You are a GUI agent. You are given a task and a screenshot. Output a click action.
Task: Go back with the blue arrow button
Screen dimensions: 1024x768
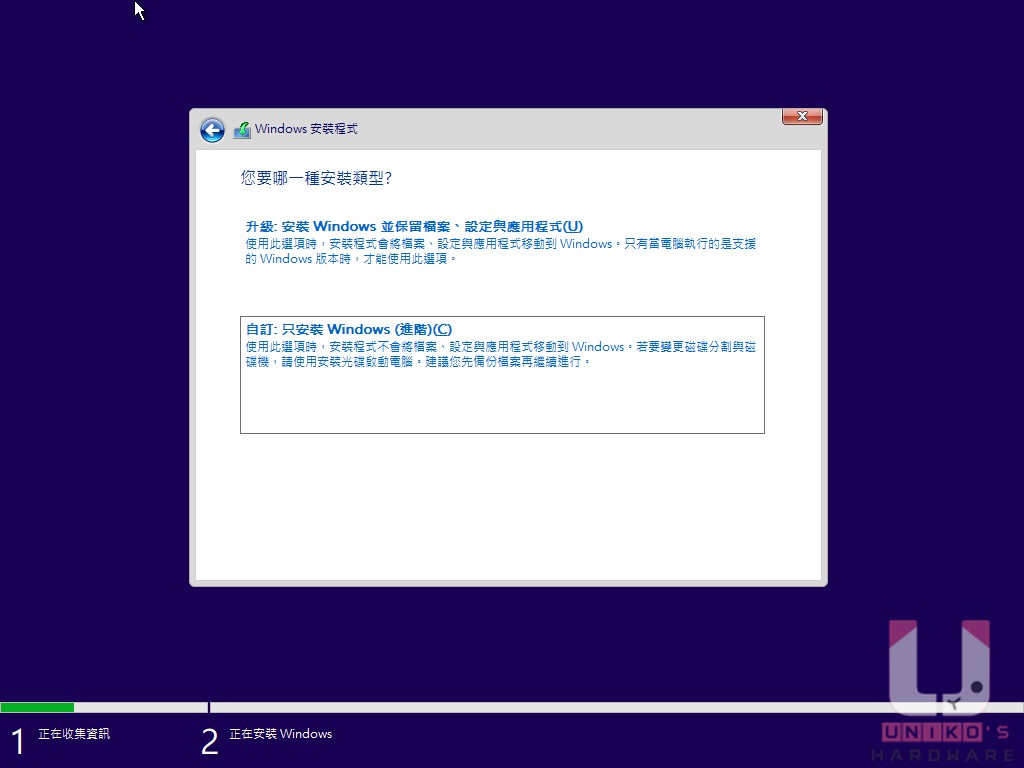(212, 130)
